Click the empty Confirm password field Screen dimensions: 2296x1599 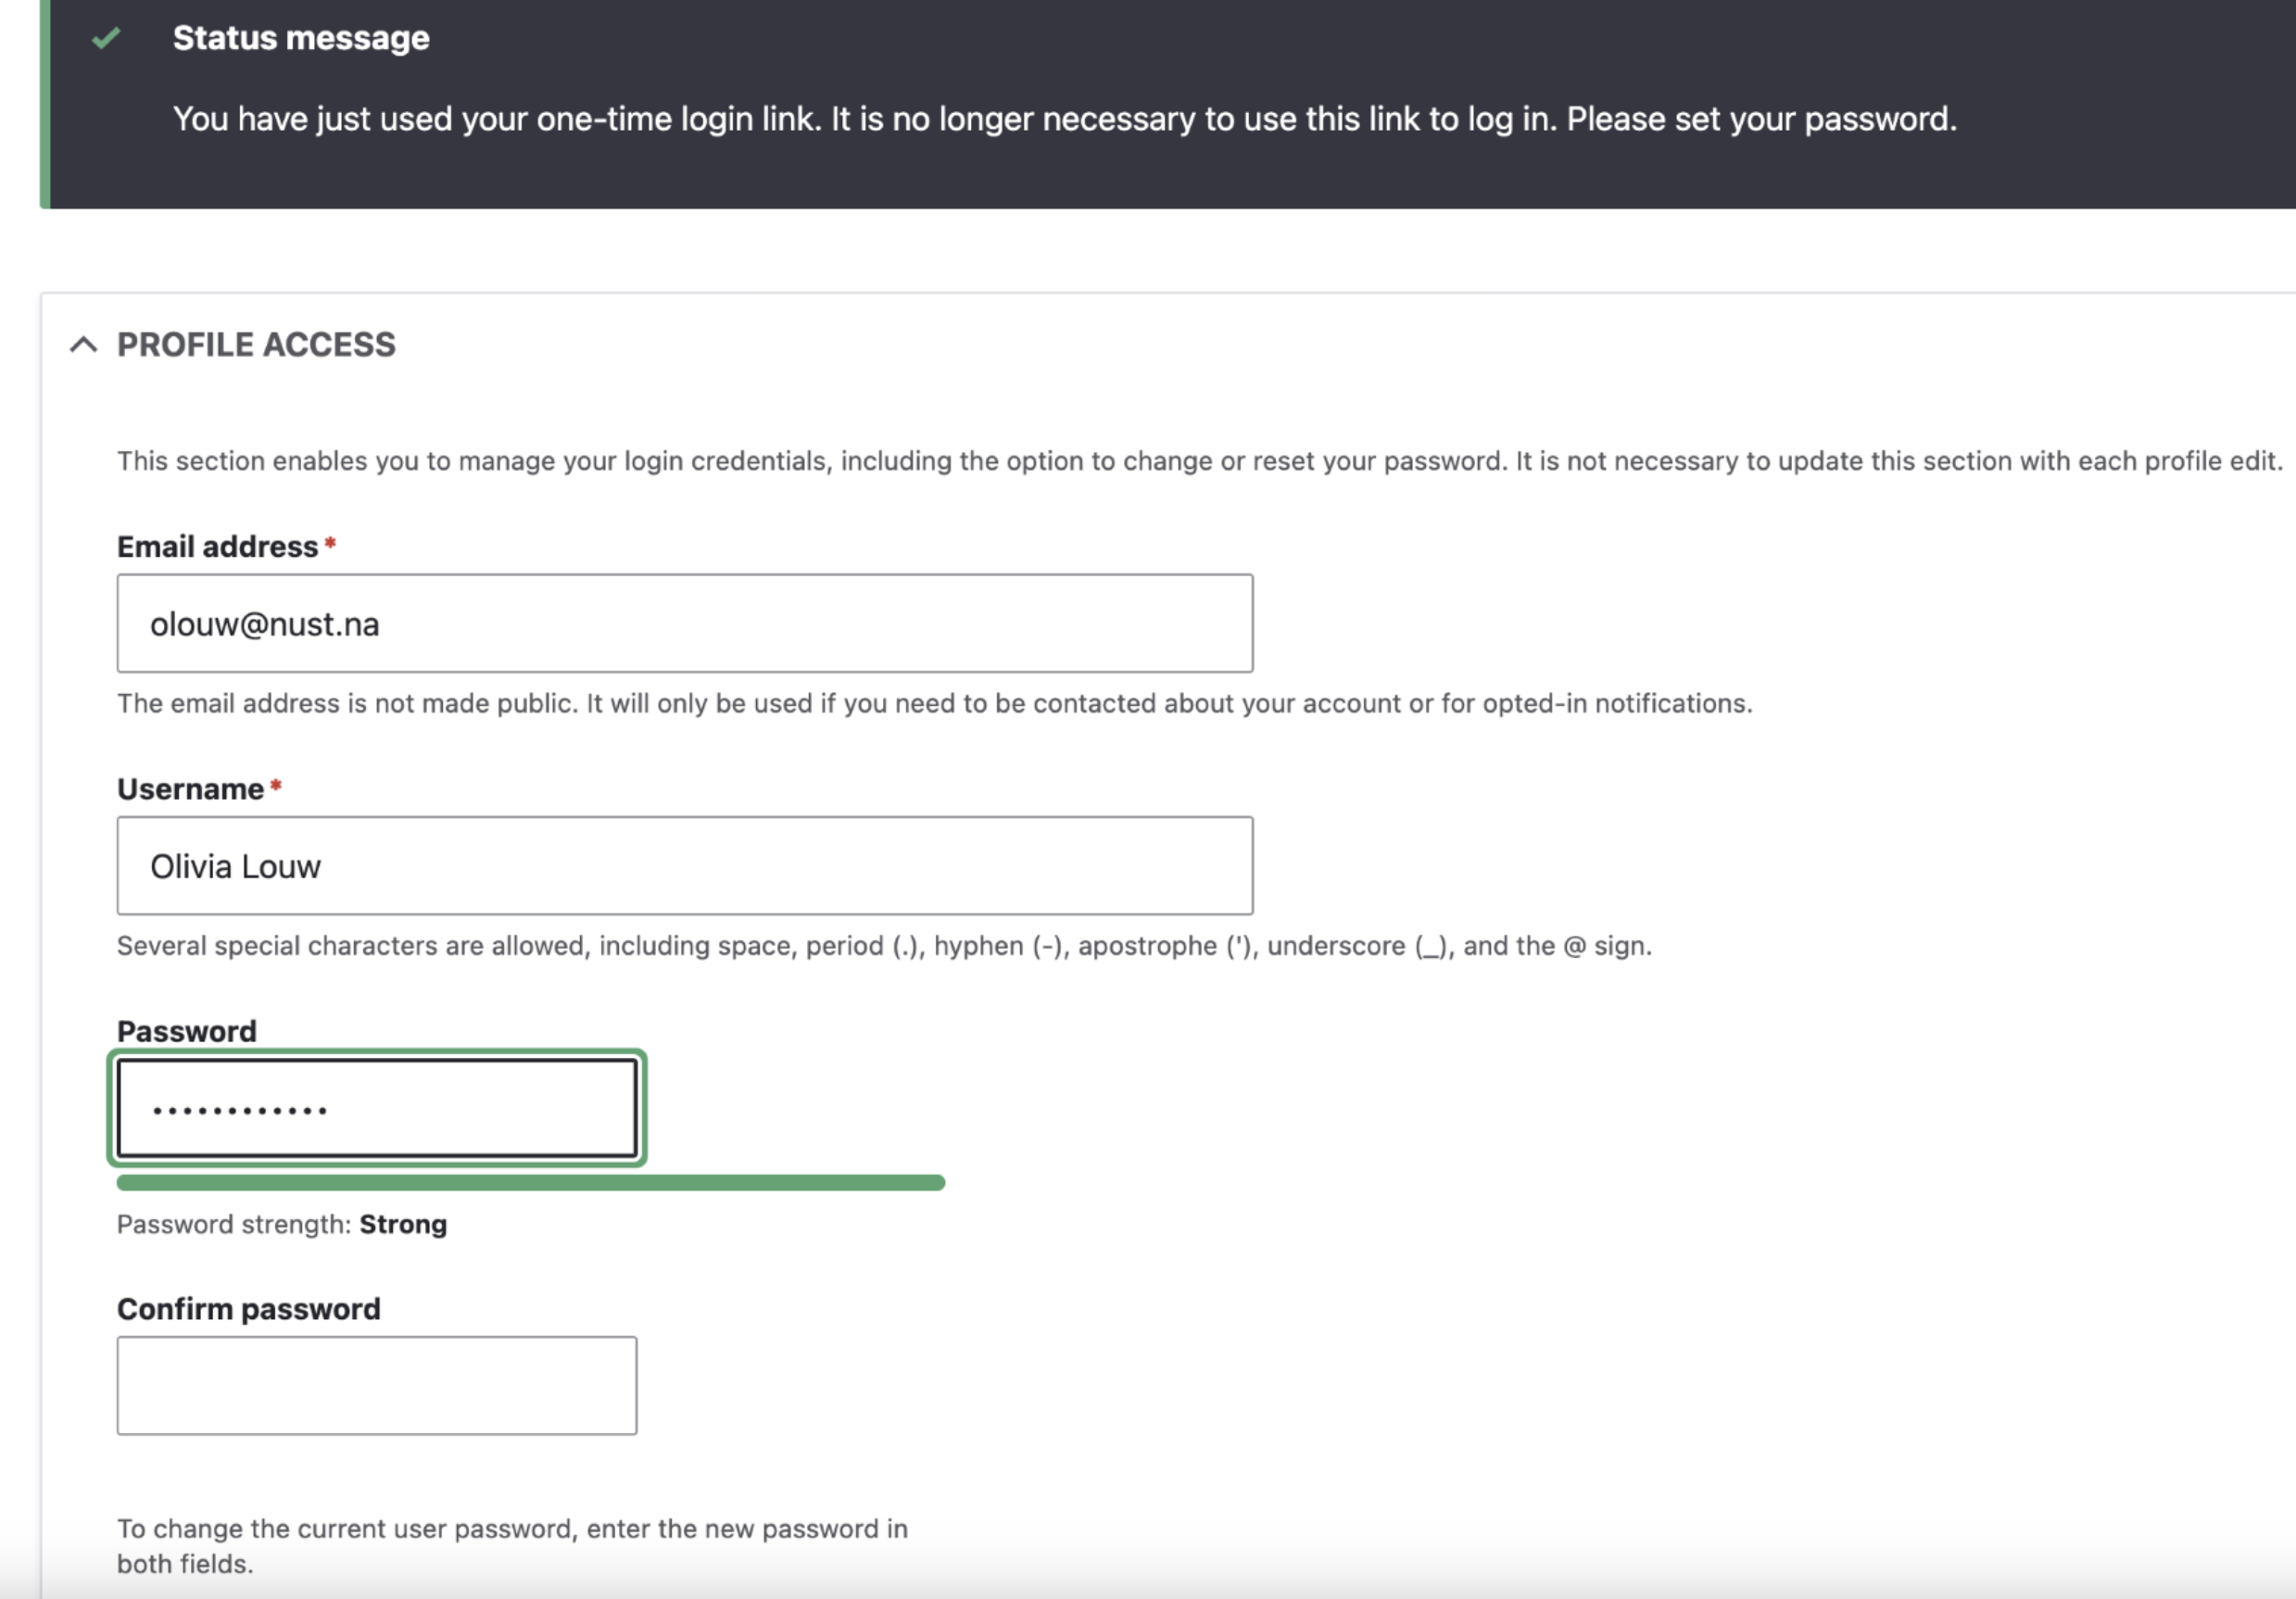(x=376, y=1385)
